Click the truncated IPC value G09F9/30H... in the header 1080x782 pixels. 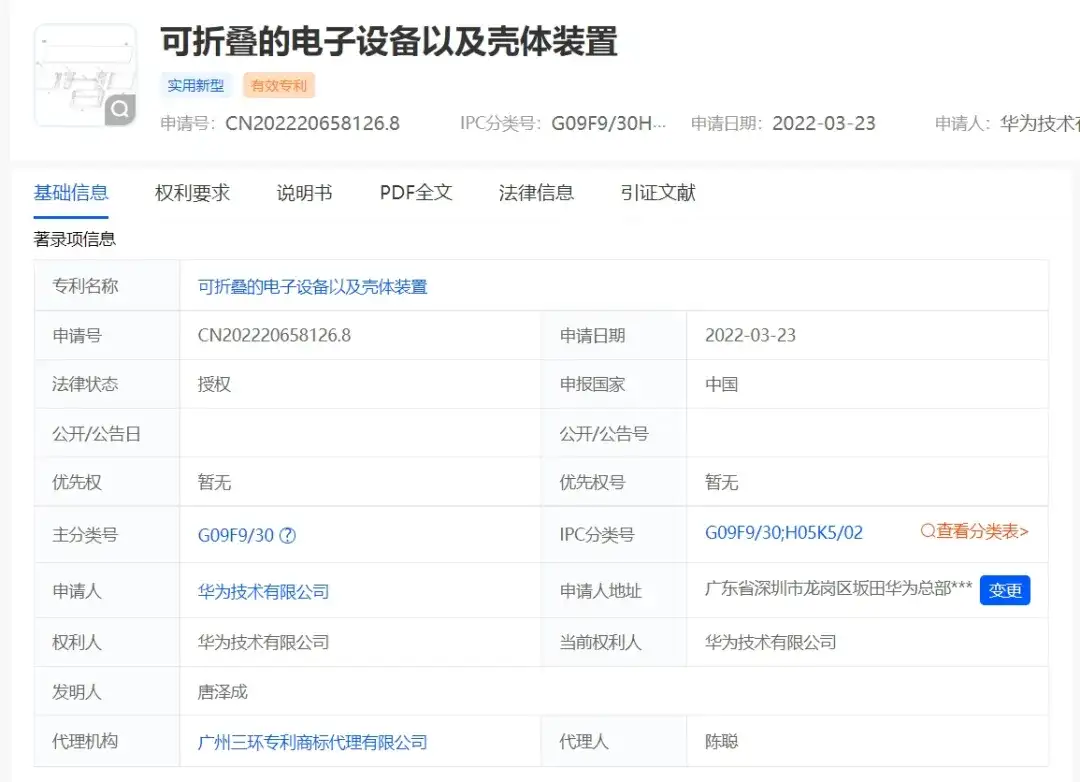pyautogui.click(x=609, y=123)
